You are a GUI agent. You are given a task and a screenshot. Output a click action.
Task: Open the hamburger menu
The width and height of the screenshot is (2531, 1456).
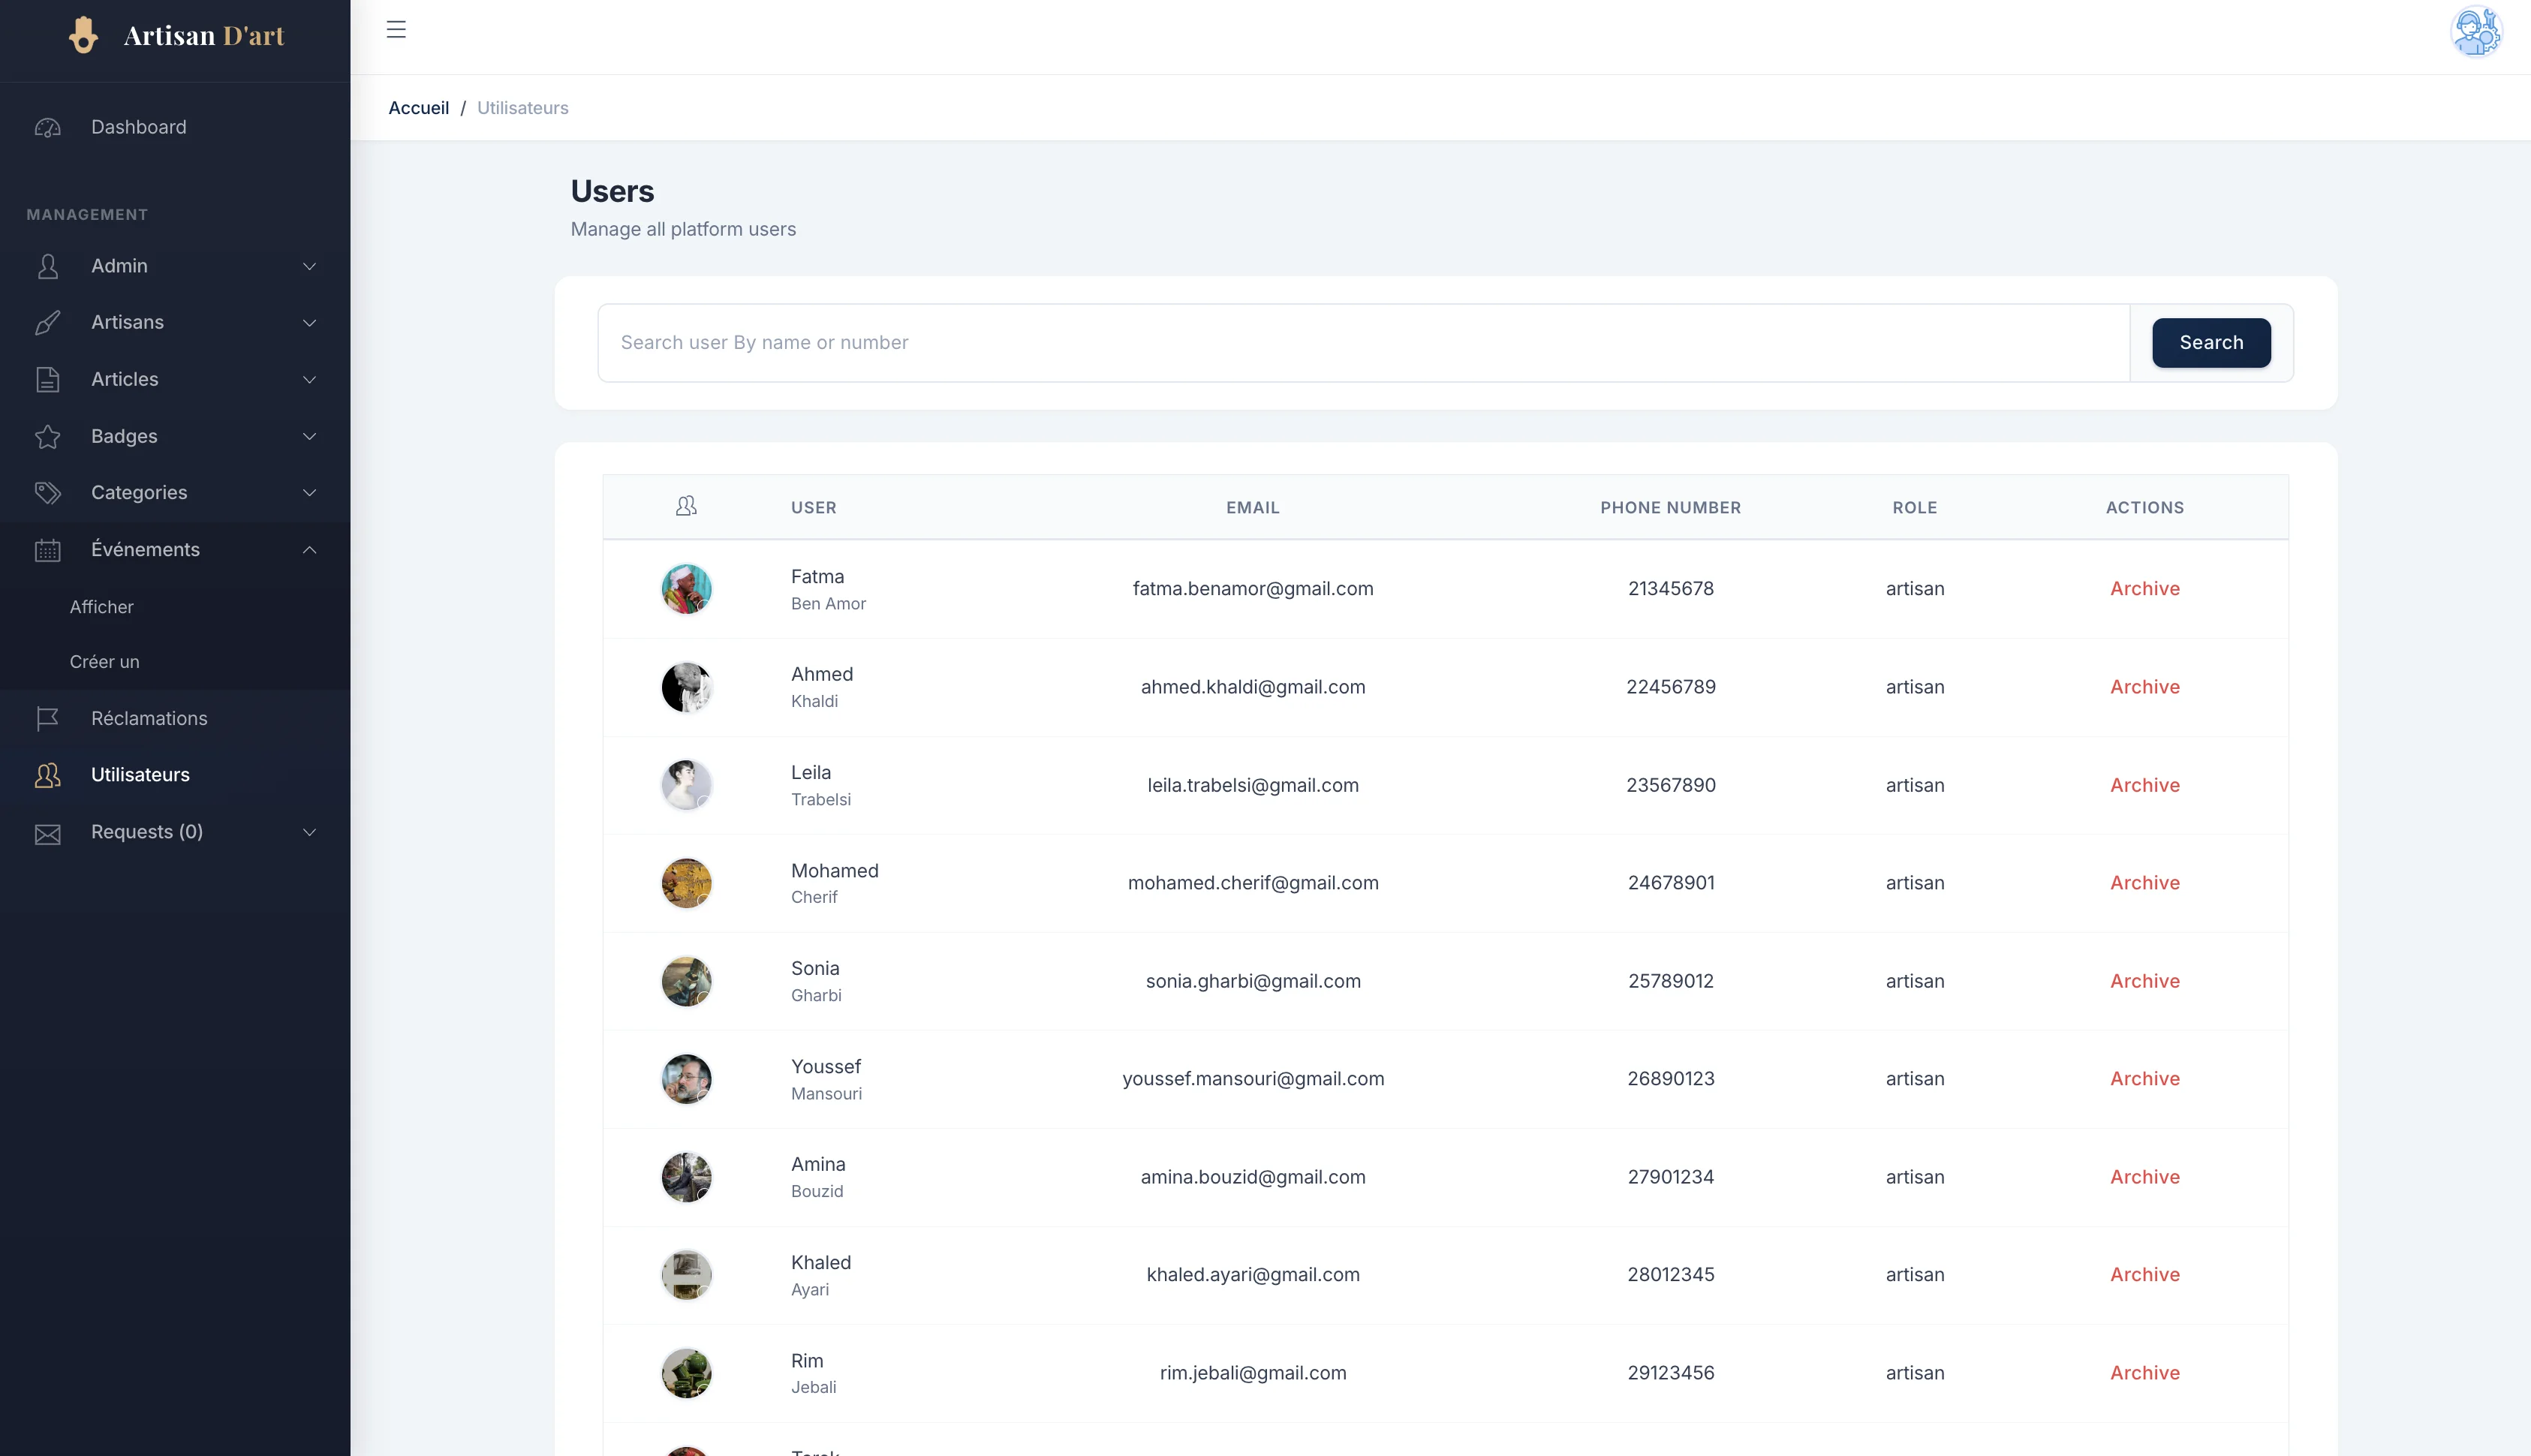tap(396, 30)
